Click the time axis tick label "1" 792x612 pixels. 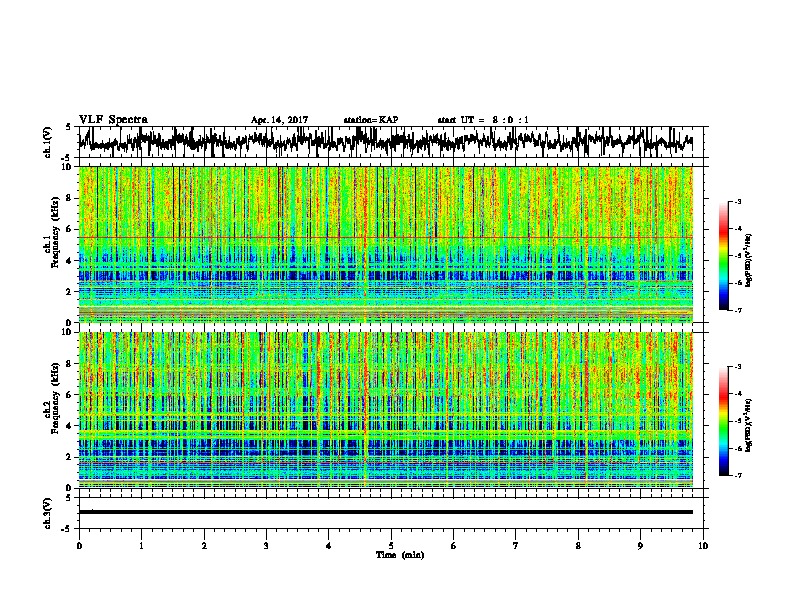[x=141, y=546]
